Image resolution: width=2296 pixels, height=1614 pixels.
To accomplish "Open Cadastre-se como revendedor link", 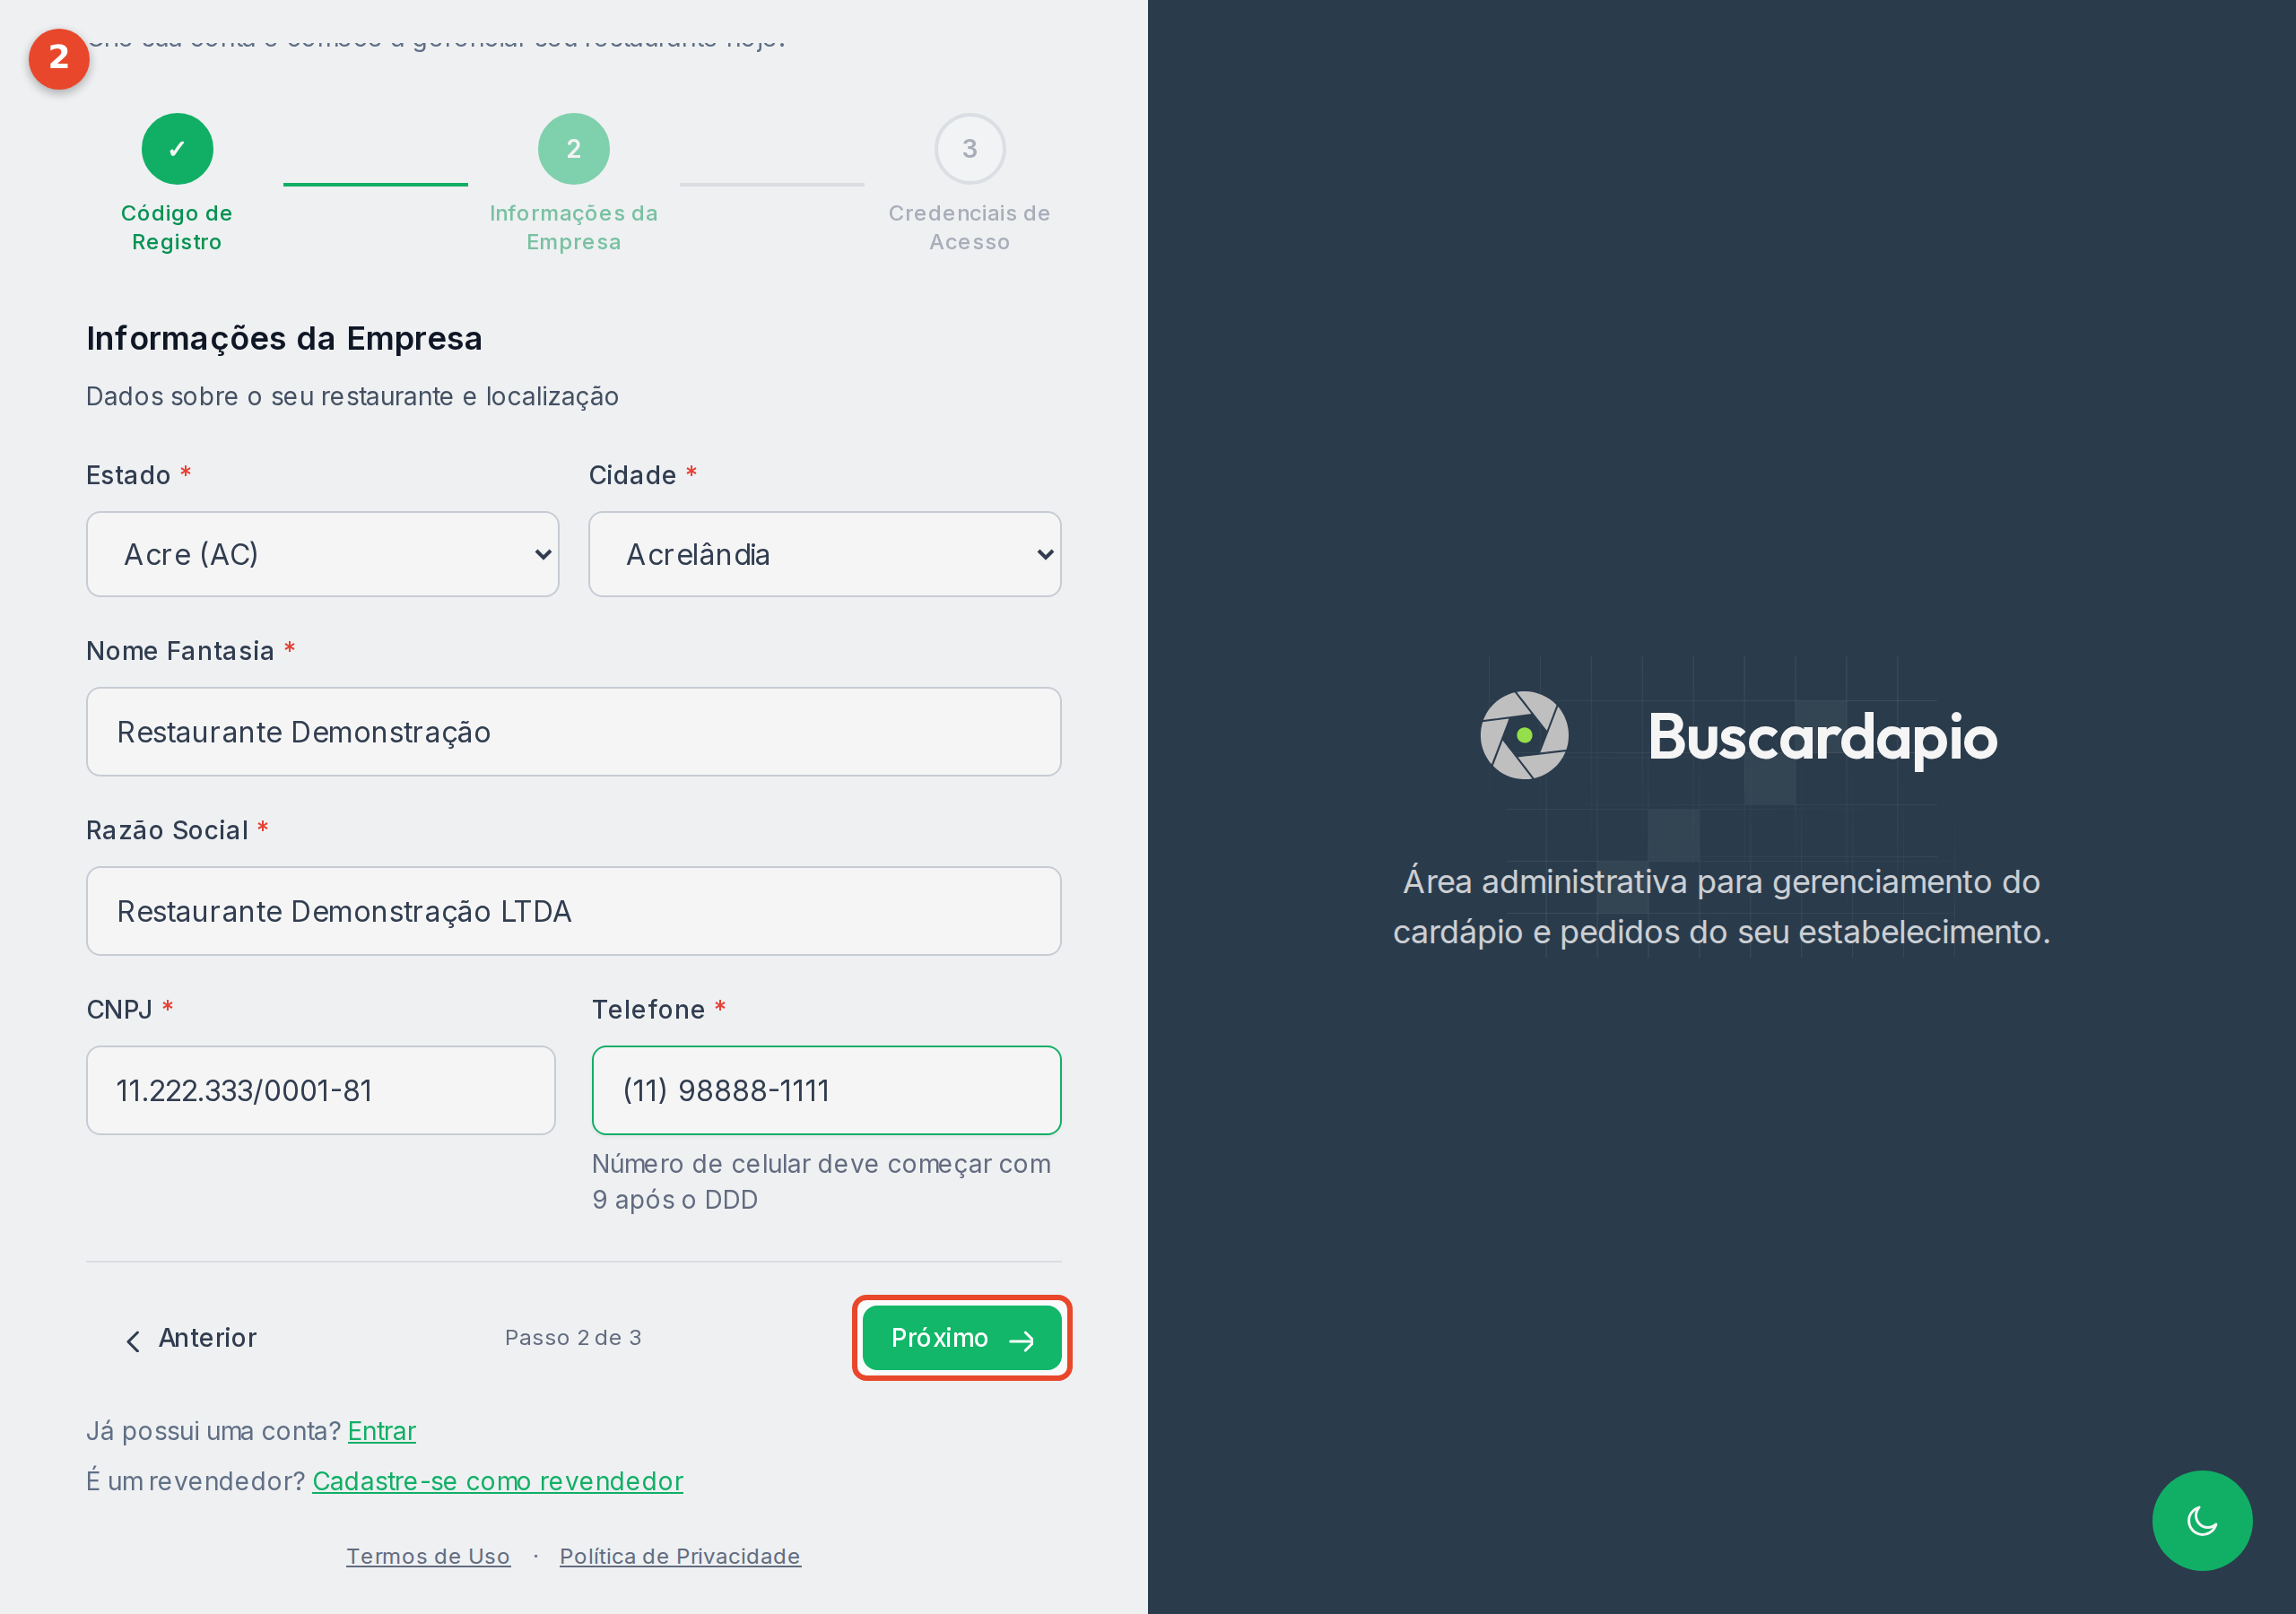I will tap(498, 1481).
